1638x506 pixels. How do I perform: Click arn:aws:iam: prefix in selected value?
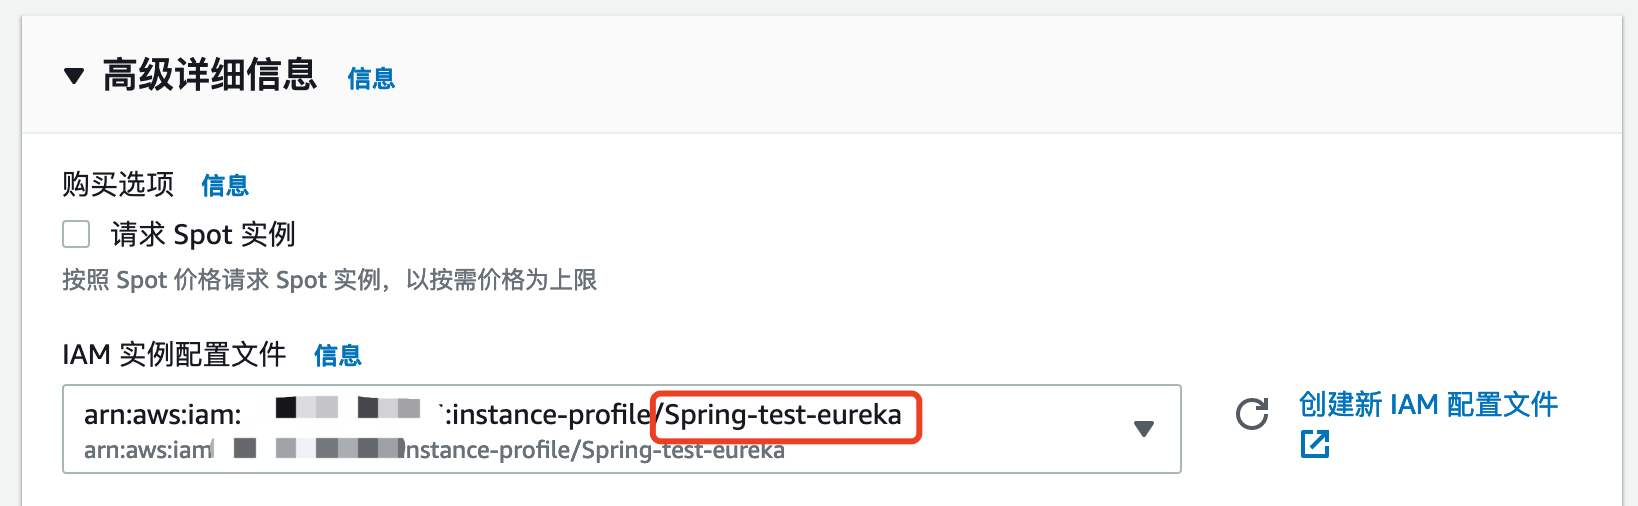[162, 414]
